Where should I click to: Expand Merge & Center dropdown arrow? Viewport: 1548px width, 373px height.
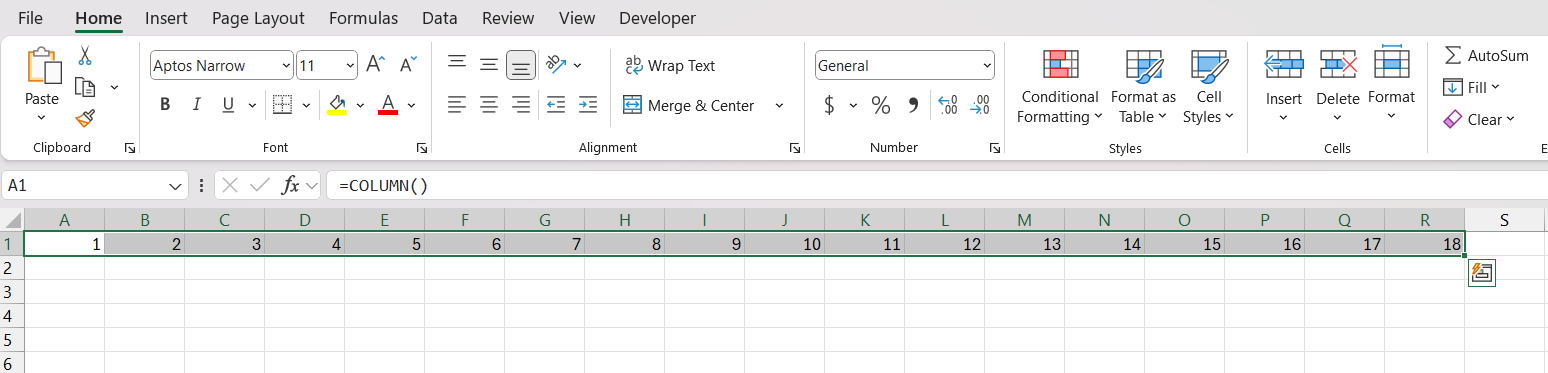click(x=779, y=105)
